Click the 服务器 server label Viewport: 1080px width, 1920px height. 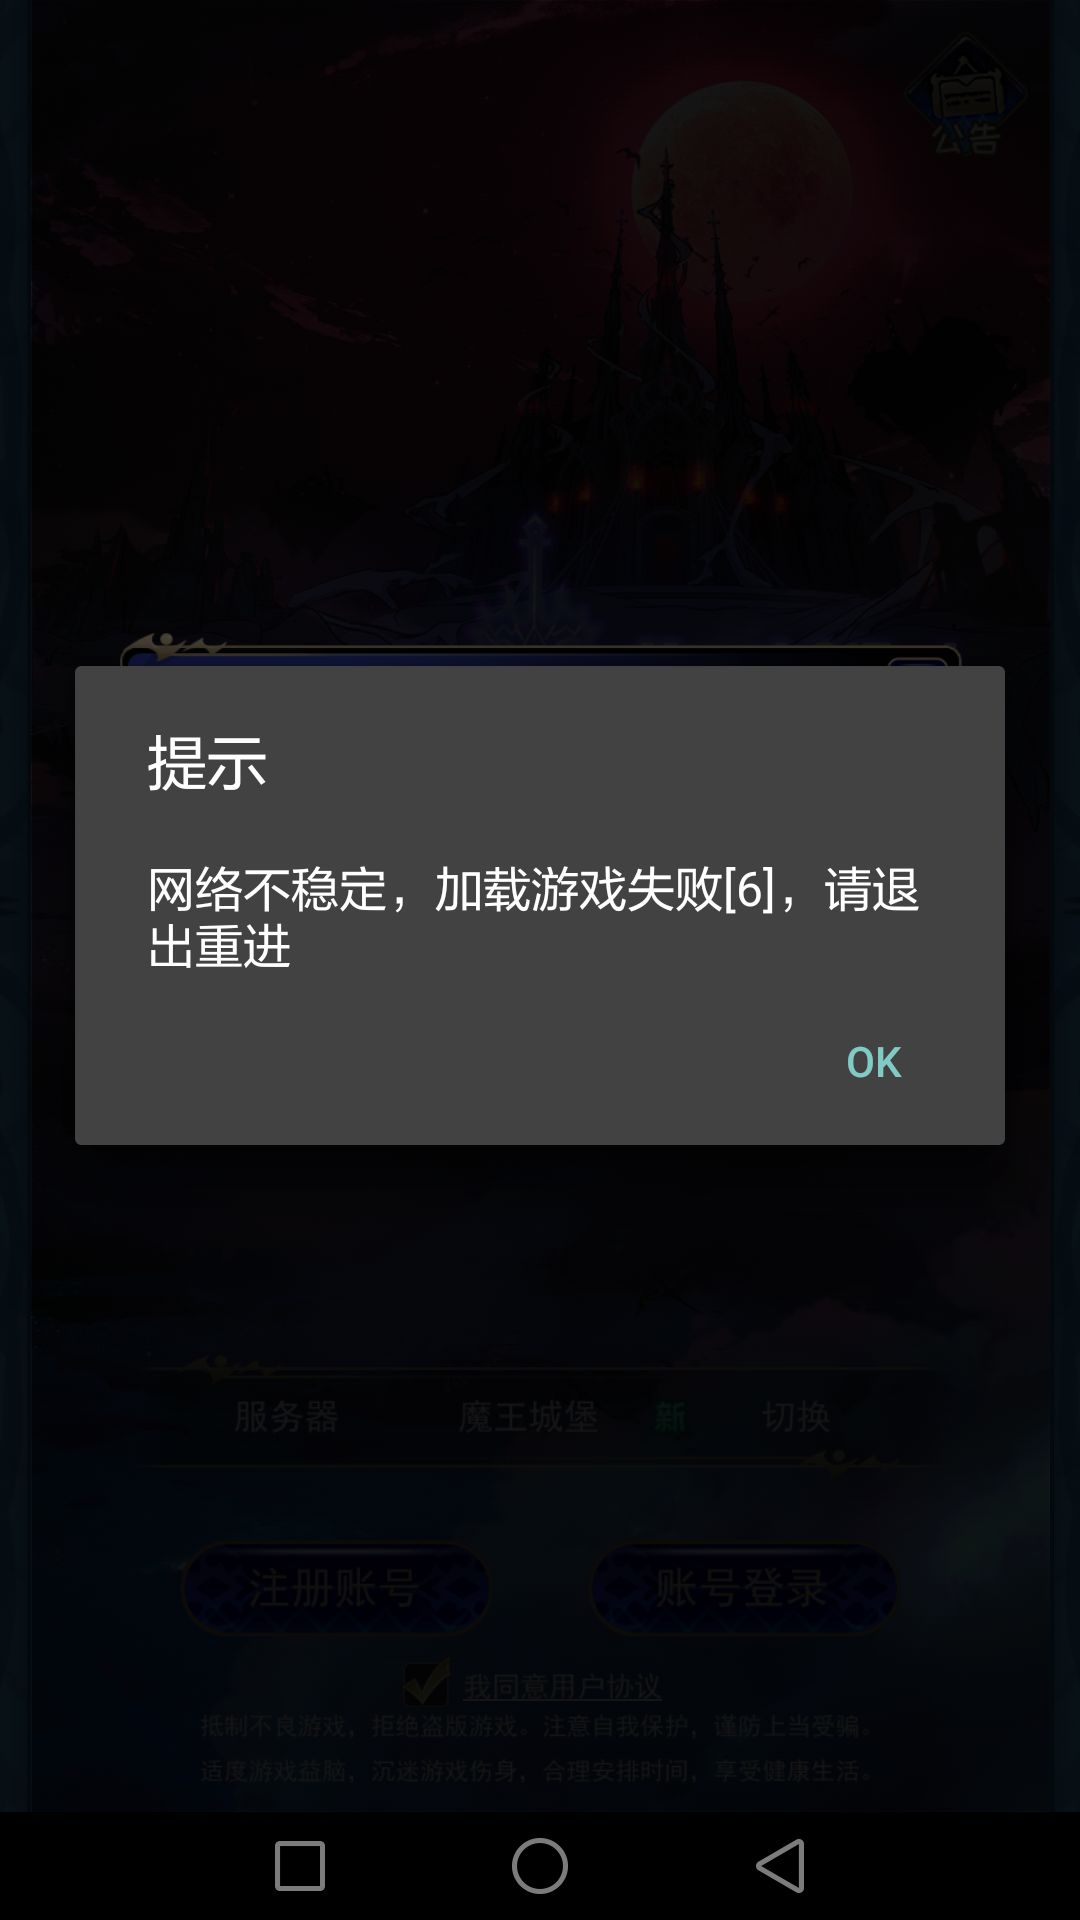(286, 1416)
